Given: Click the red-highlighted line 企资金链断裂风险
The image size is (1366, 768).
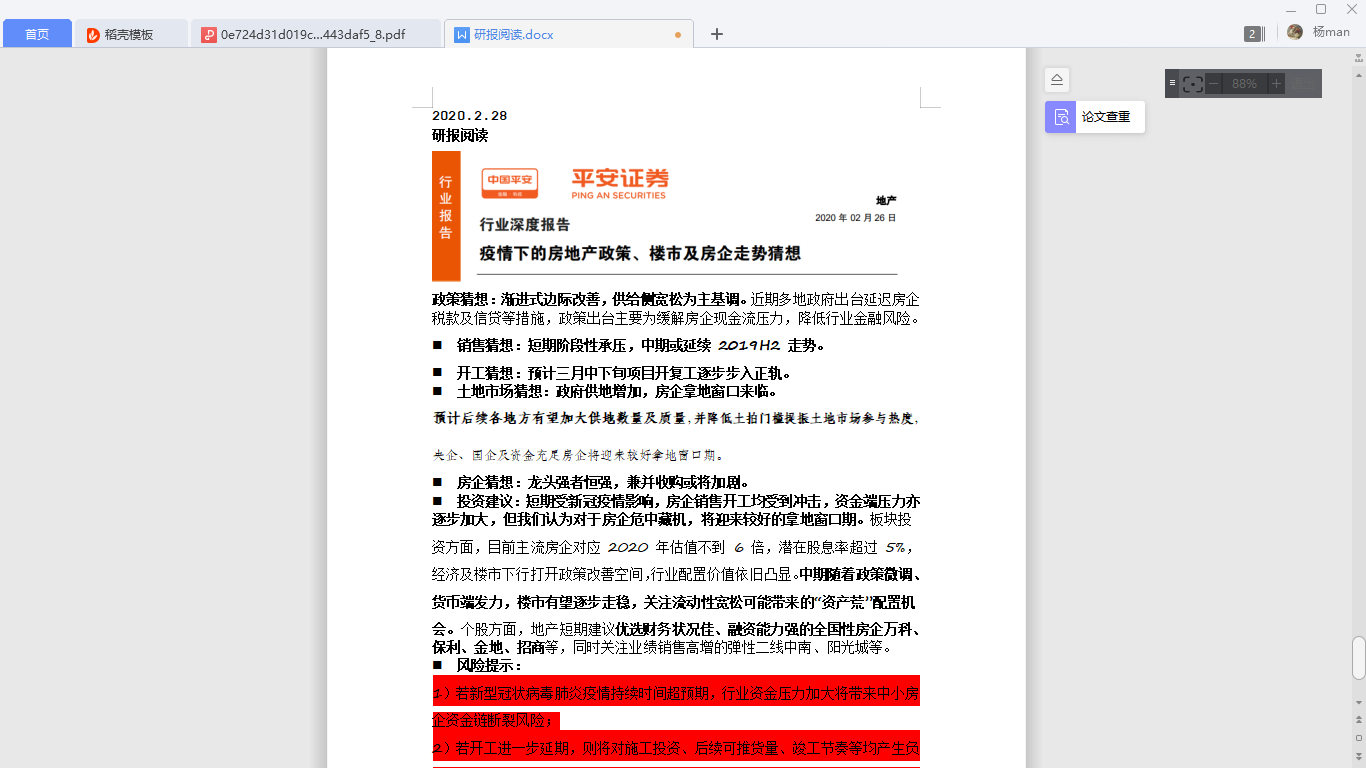Looking at the screenshot, I should tap(495, 720).
